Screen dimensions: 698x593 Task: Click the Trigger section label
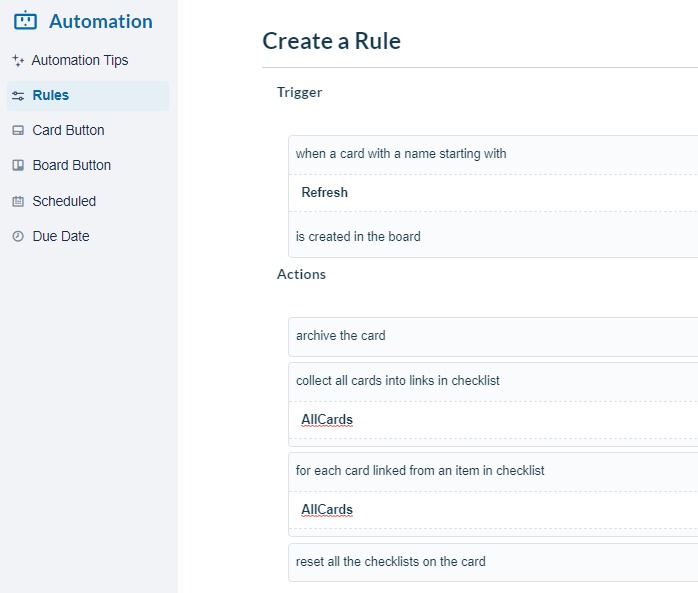[300, 92]
